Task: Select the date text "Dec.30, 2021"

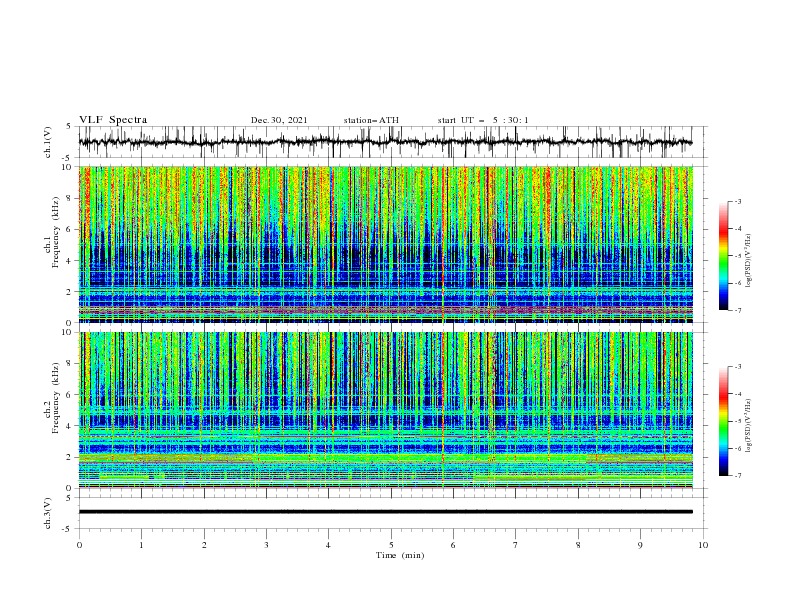Action: (x=279, y=120)
